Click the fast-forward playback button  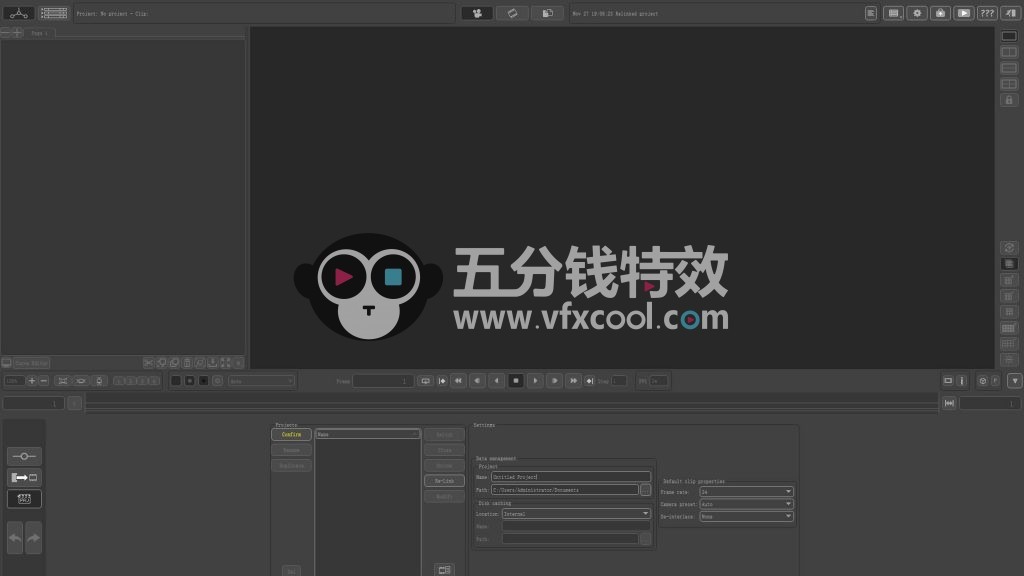pos(573,381)
